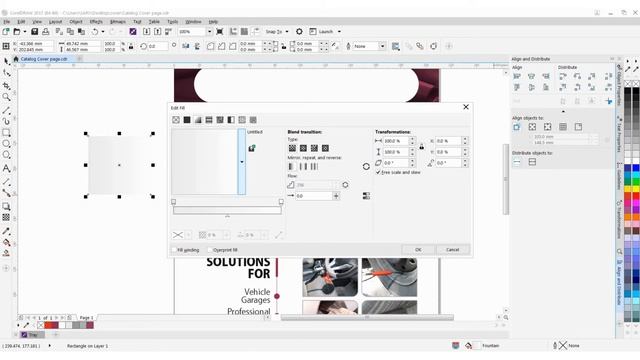Screen dimensions: 640x360
Task: Switch to Catalog Cover page.cdr tab
Action: pos(44,59)
